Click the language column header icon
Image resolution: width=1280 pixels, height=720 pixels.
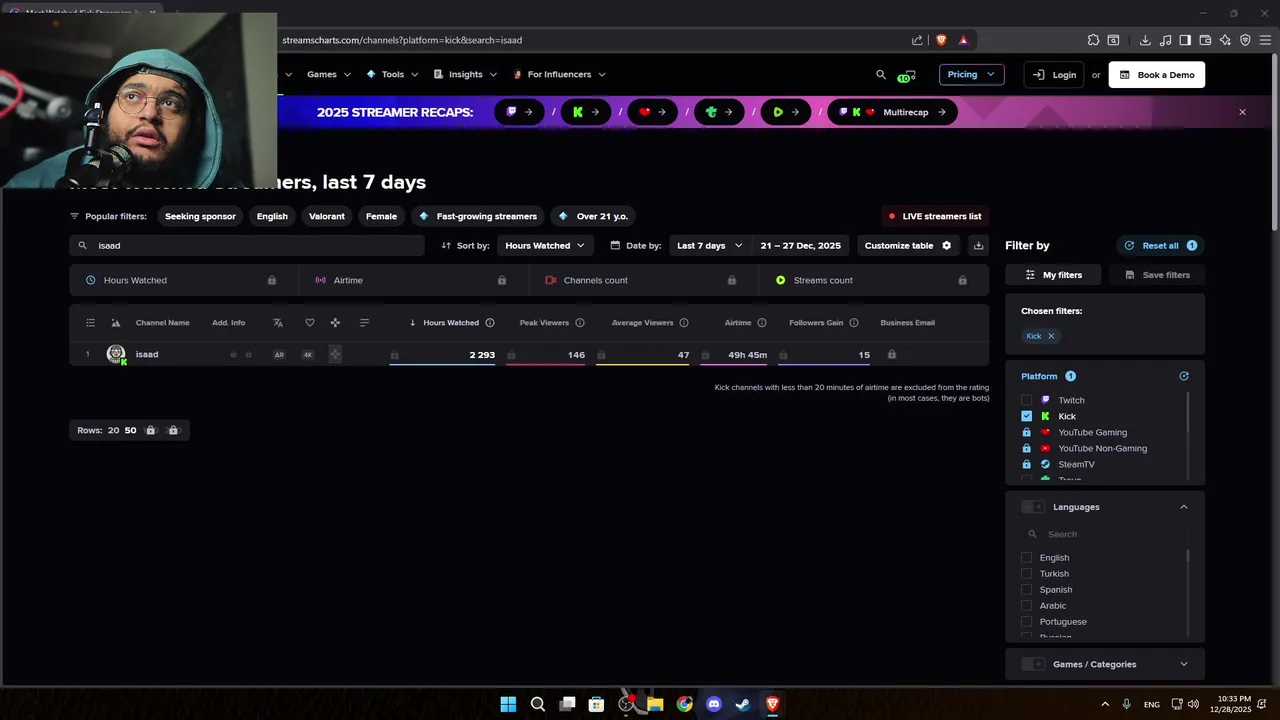point(278,323)
